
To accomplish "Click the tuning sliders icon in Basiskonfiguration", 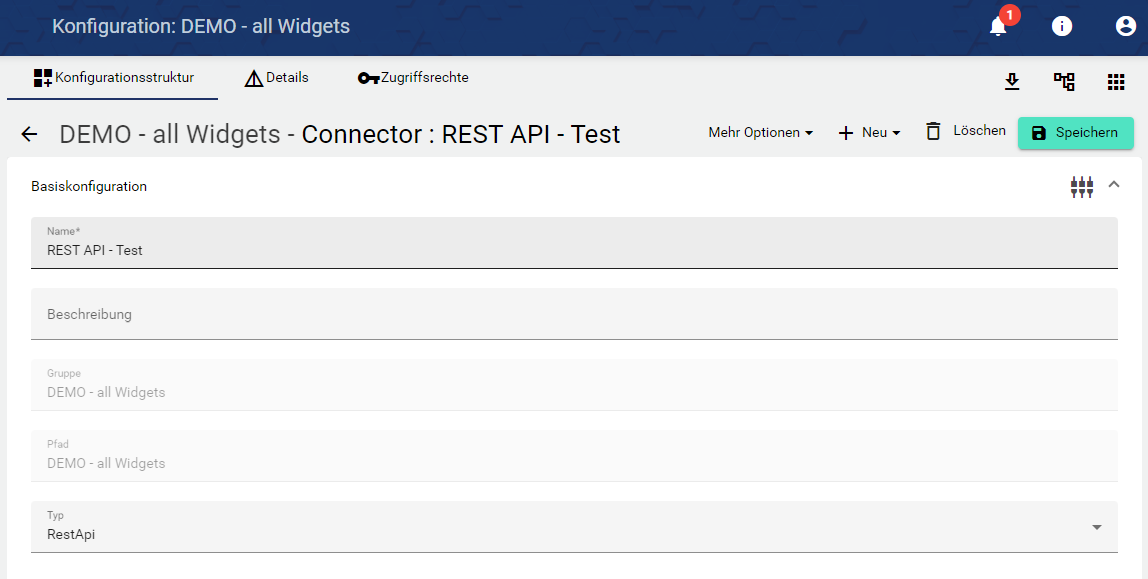I will 1082,187.
